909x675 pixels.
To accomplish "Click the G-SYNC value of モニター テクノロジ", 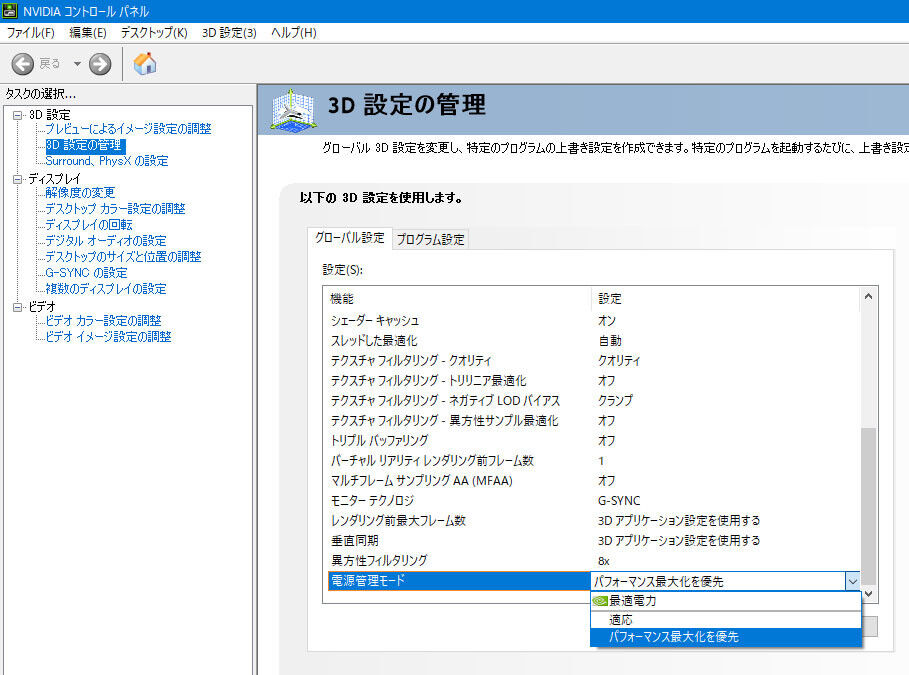I will 619,501.
